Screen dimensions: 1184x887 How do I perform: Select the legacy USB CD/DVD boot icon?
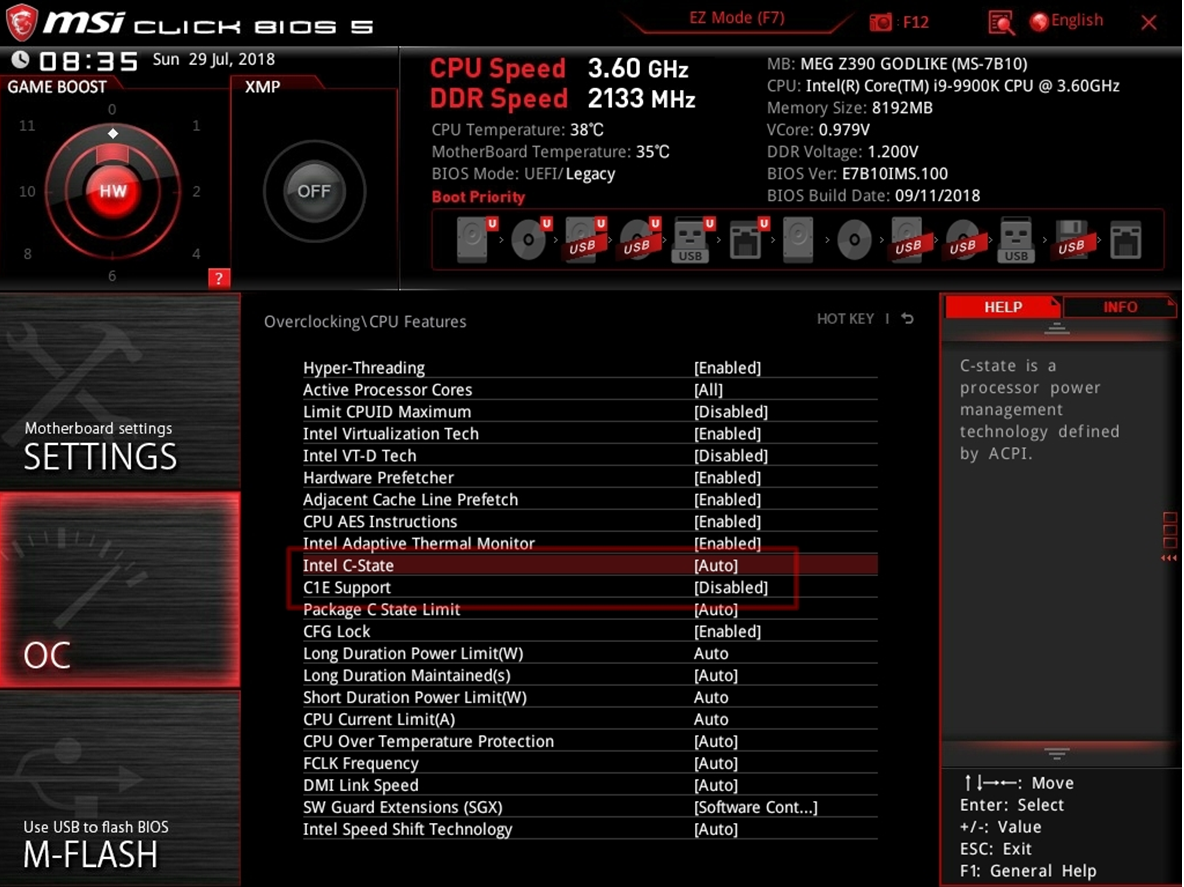962,240
